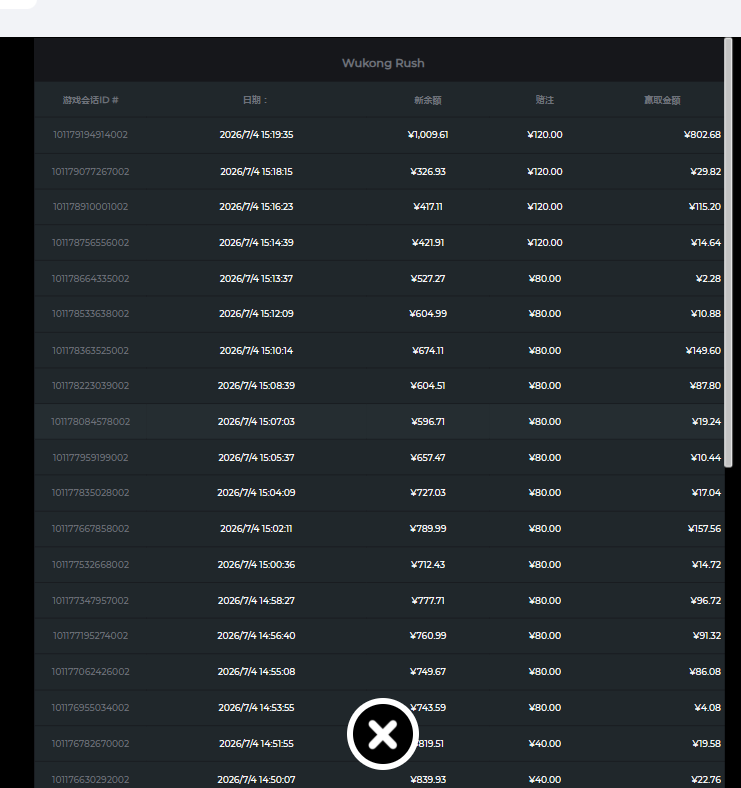
Task: Click the vertical scrollbar thumb of the table
Action: click(x=728, y=253)
